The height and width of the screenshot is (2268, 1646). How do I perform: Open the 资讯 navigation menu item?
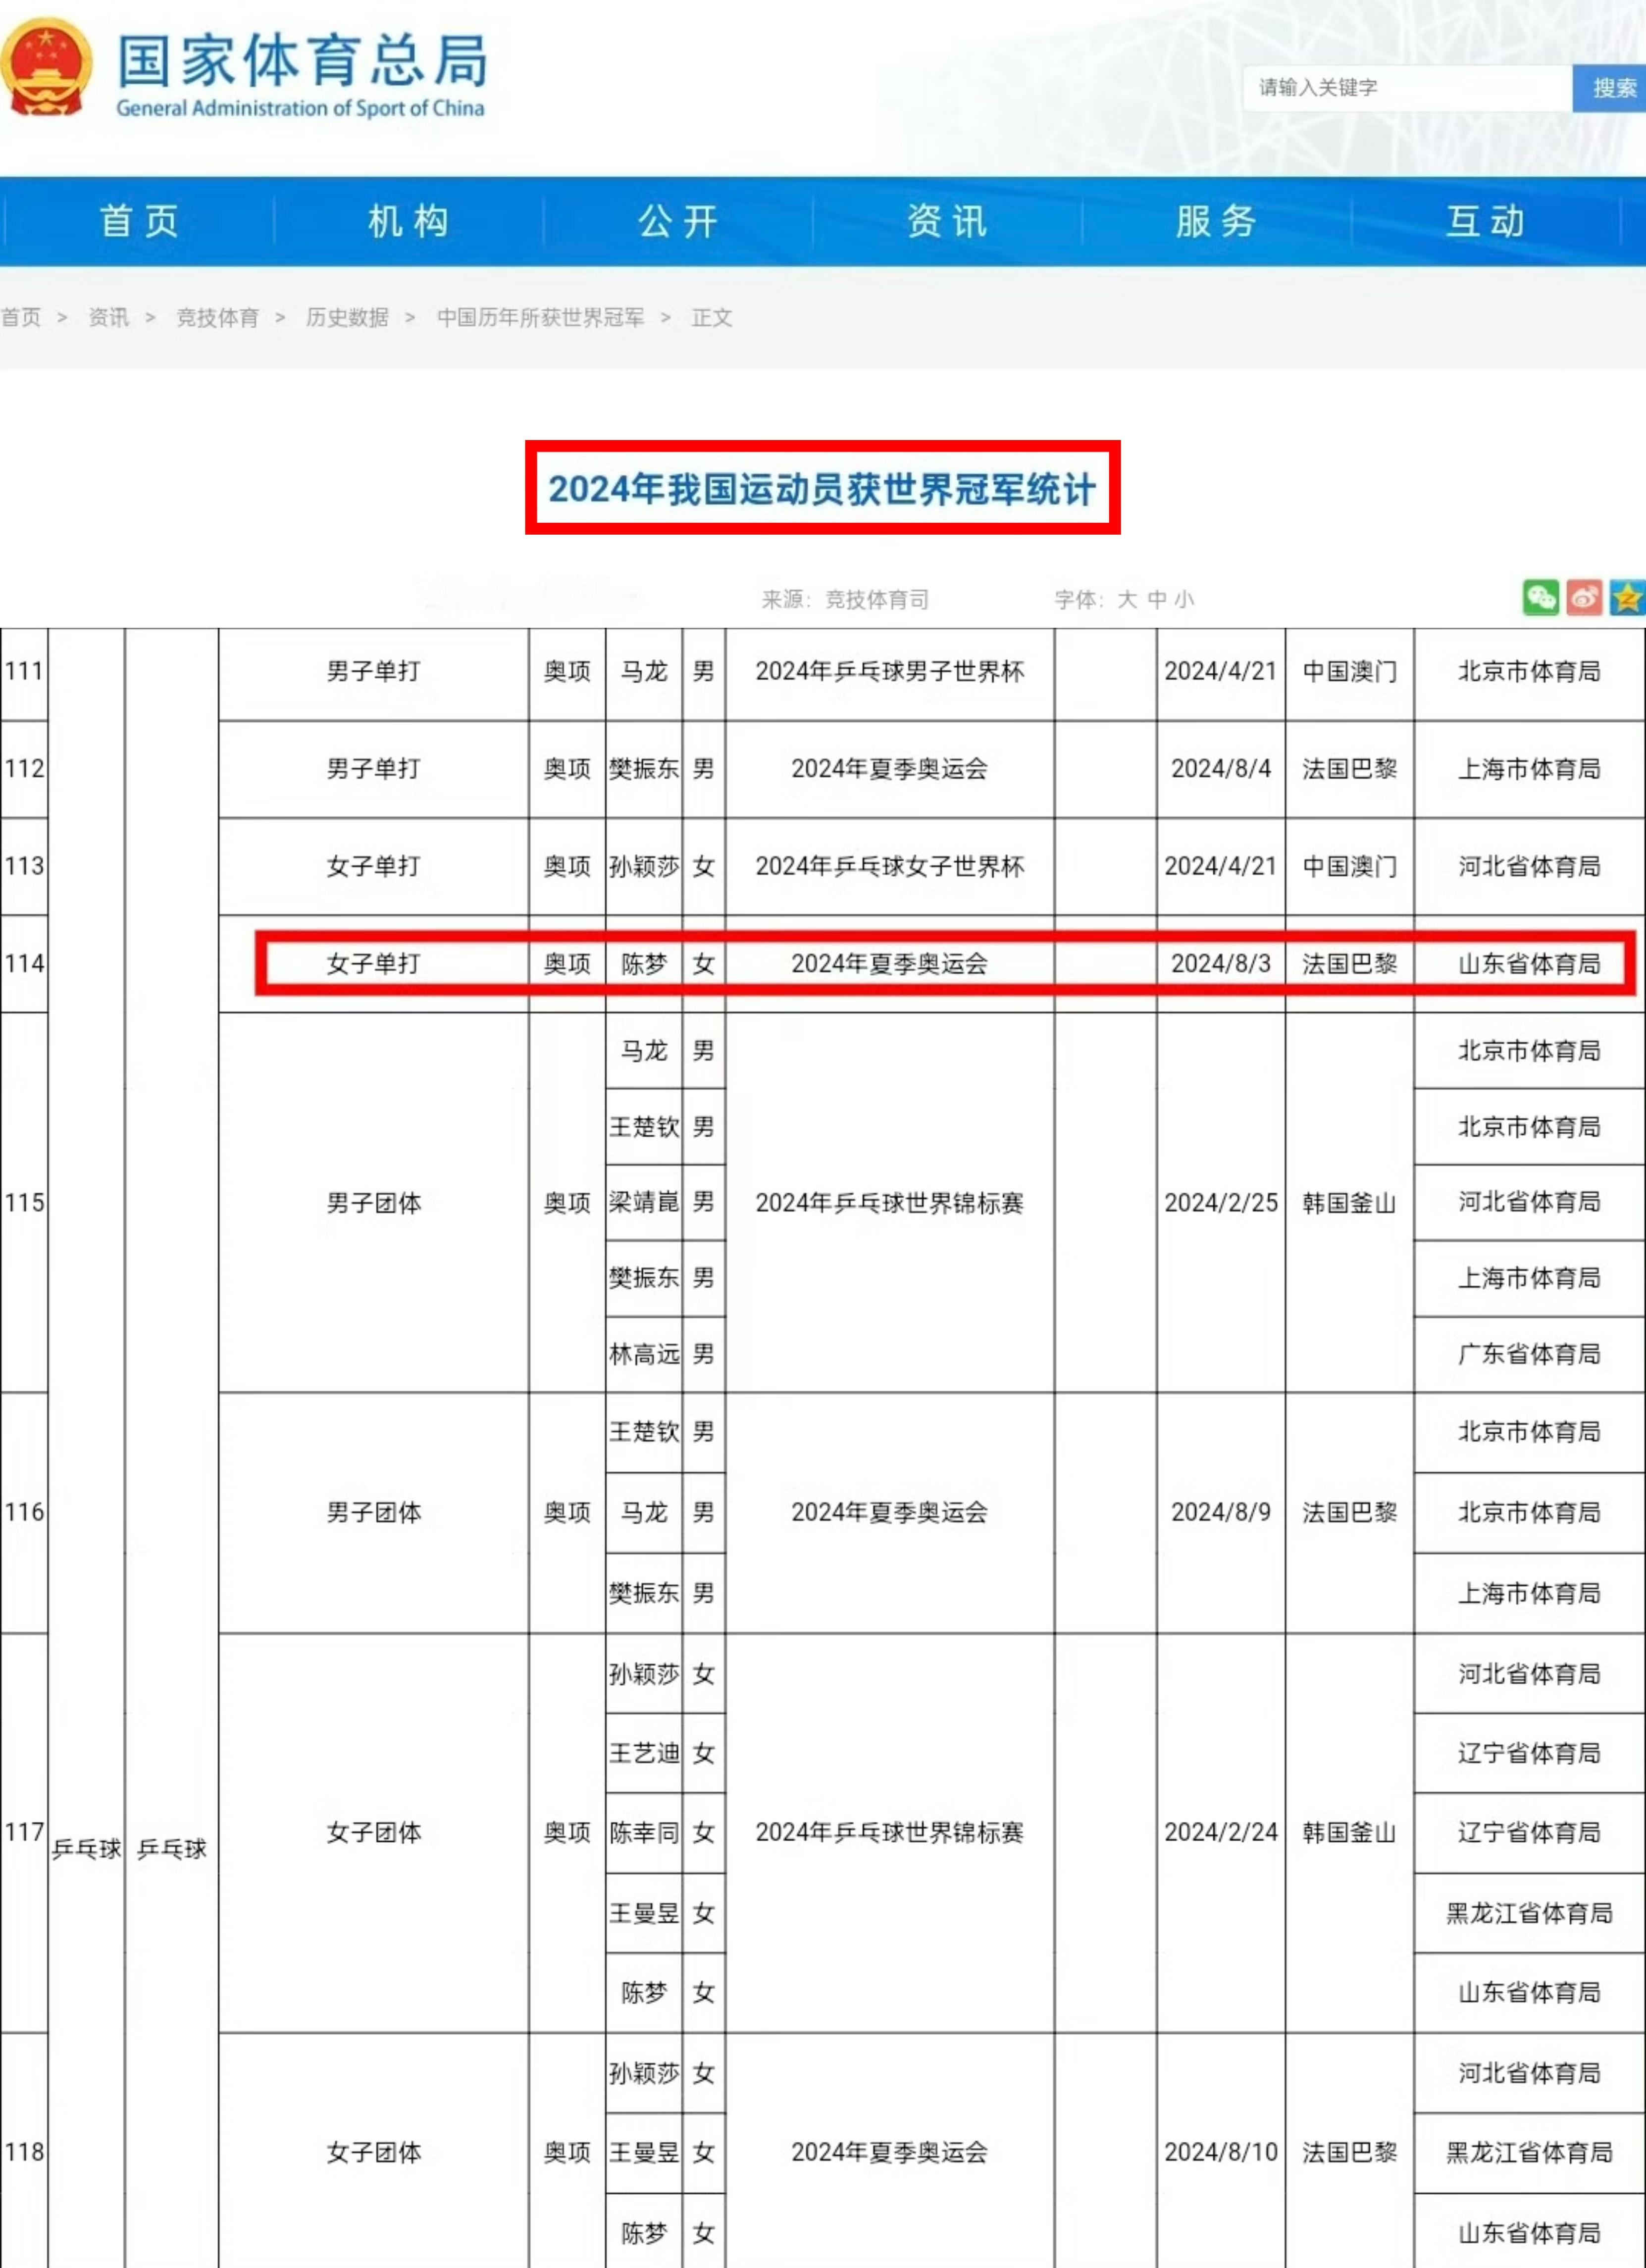(x=947, y=221)
